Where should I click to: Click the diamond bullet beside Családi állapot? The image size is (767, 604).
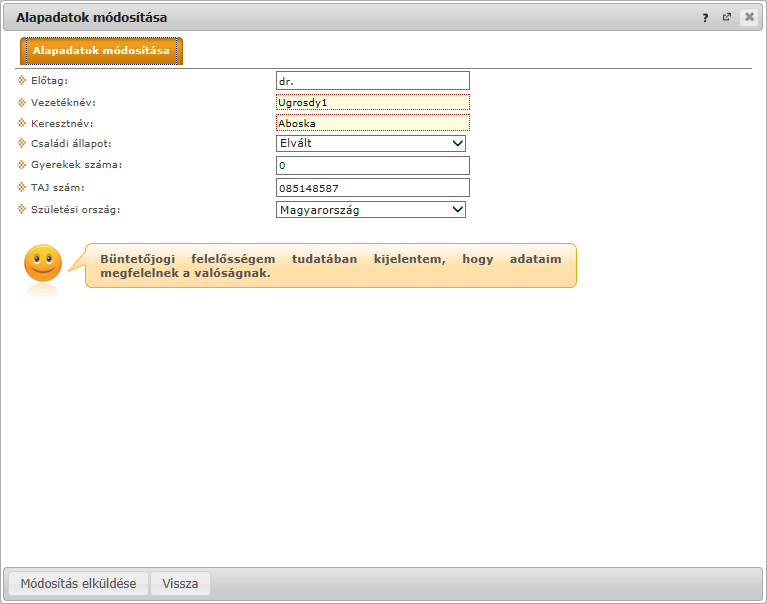click(x=22, y=143)
